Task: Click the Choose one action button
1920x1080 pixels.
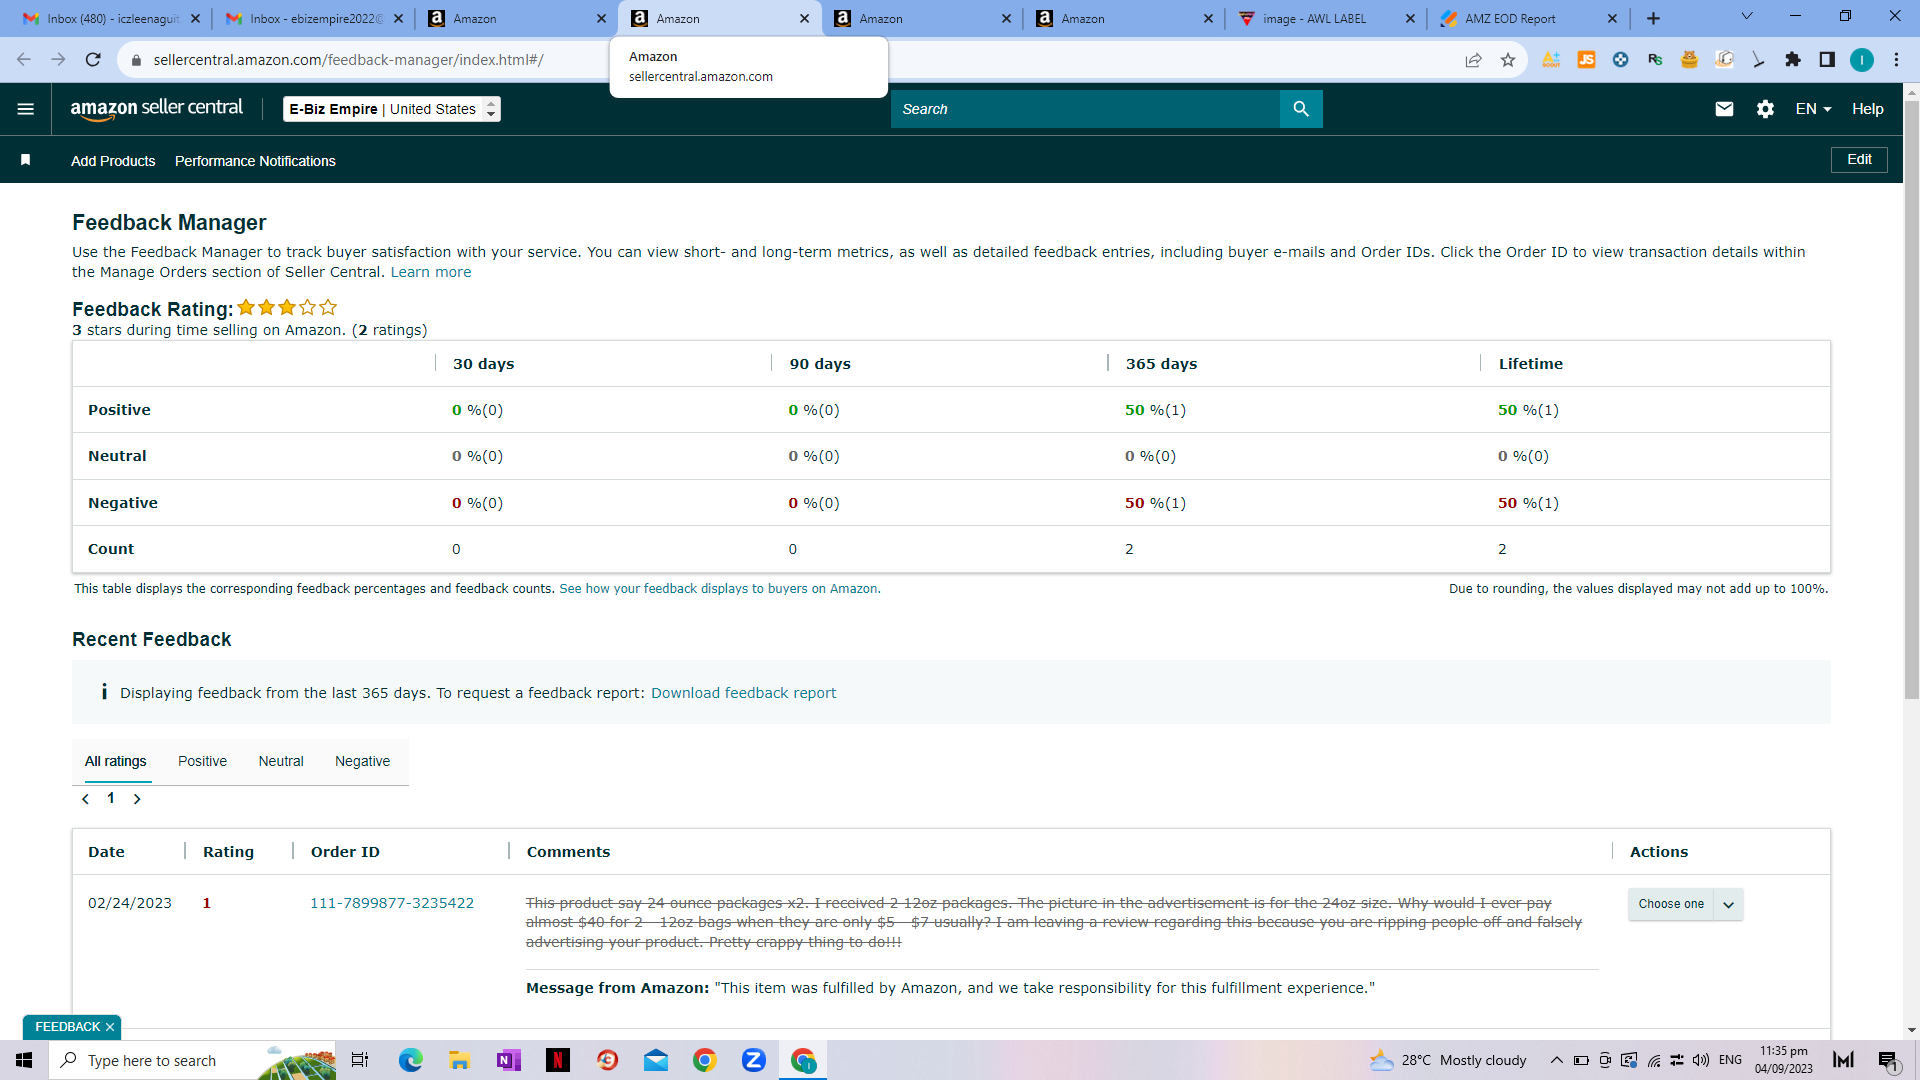Action: coord(1671,904)
